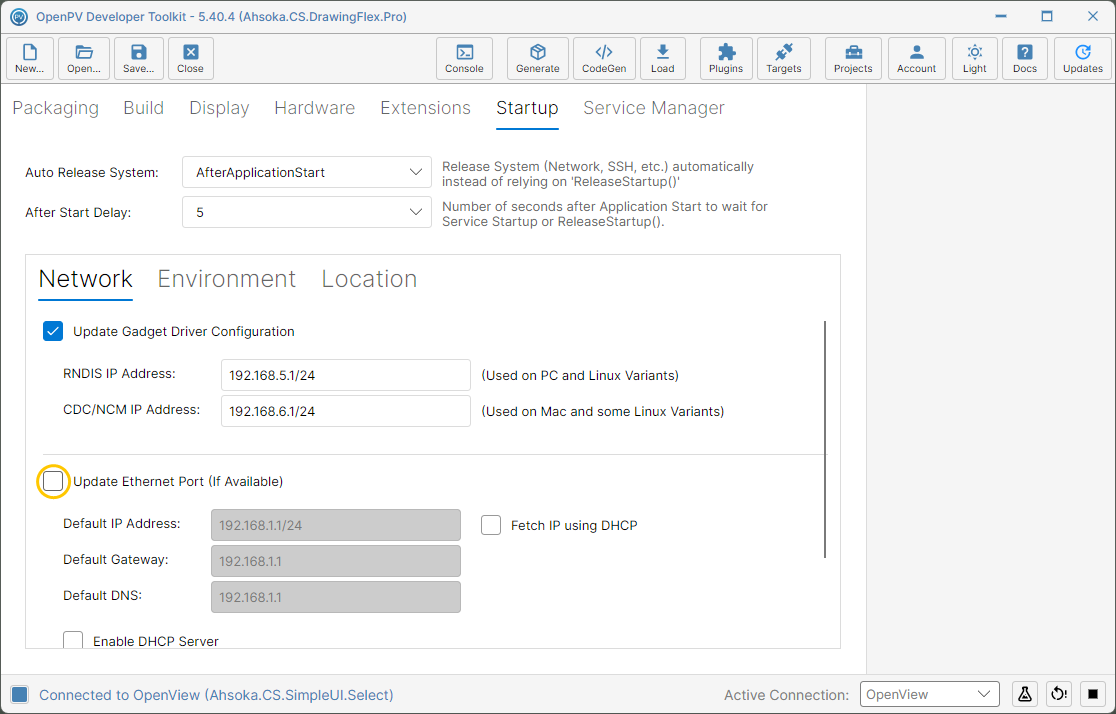Switch to the Packaging tab
1116x714 pixels.
coord(56,108)
